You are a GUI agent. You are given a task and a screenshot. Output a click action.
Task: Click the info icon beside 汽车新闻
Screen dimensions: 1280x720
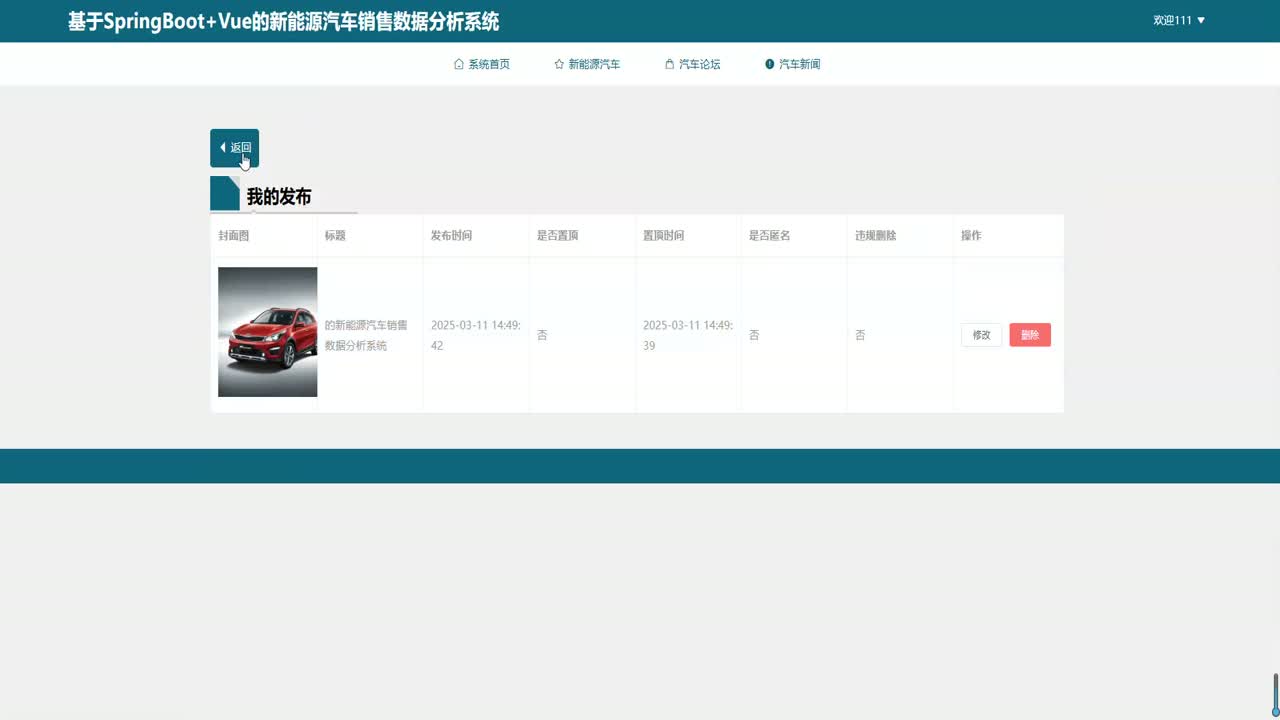[770, 64]
